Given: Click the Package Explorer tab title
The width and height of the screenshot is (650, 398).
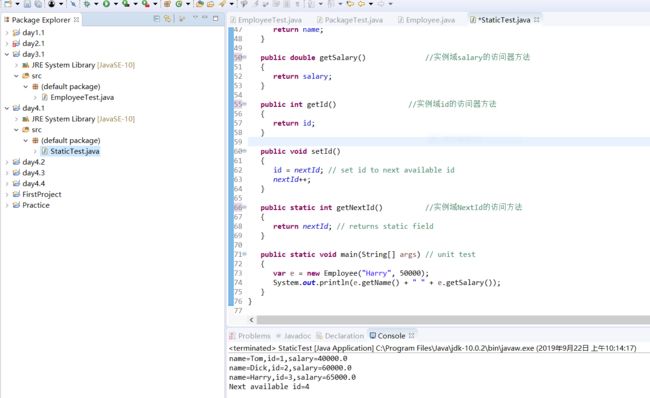Looking at the screenshot, I should pyautogui.click(x=41, y=19).
